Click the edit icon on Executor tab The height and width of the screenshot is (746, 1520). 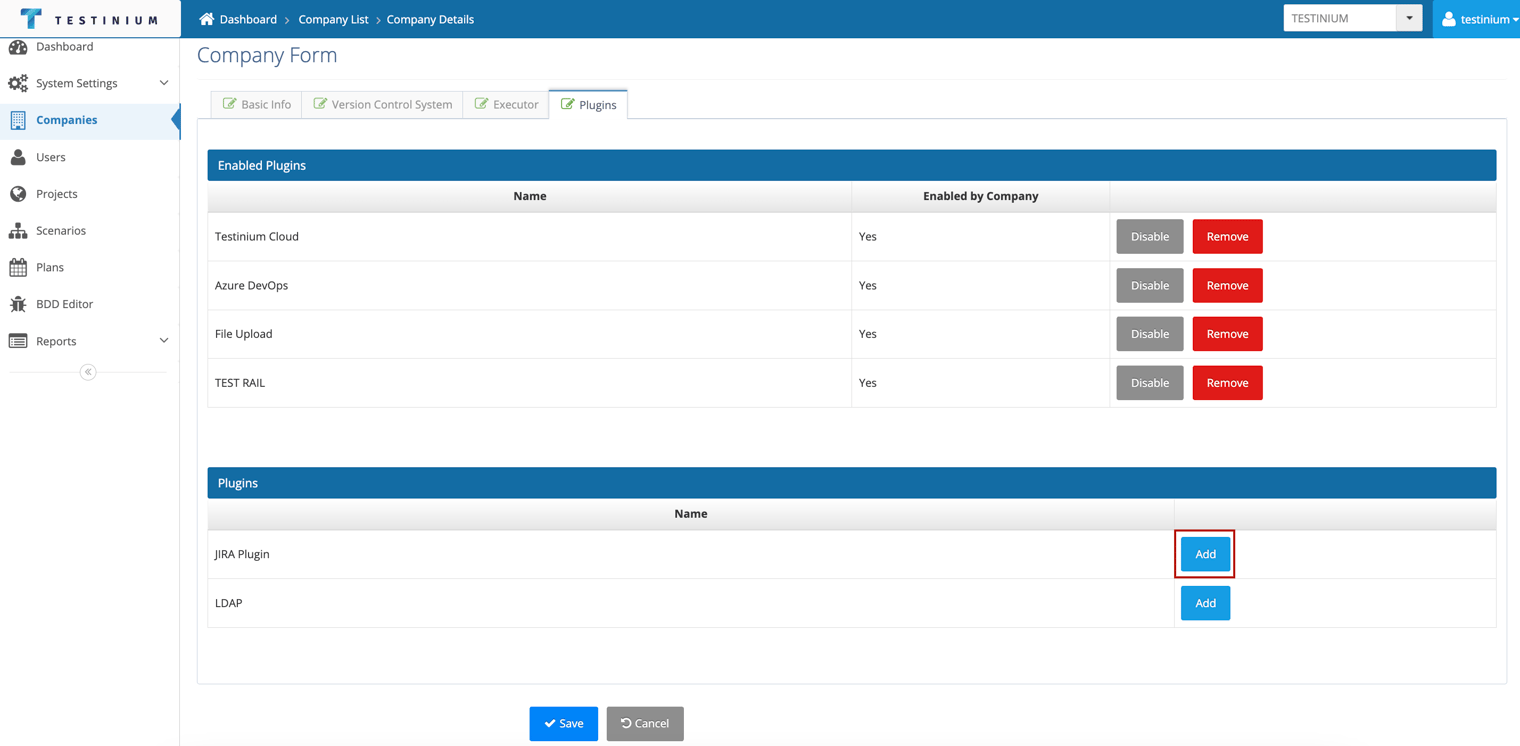click(481, 104)
